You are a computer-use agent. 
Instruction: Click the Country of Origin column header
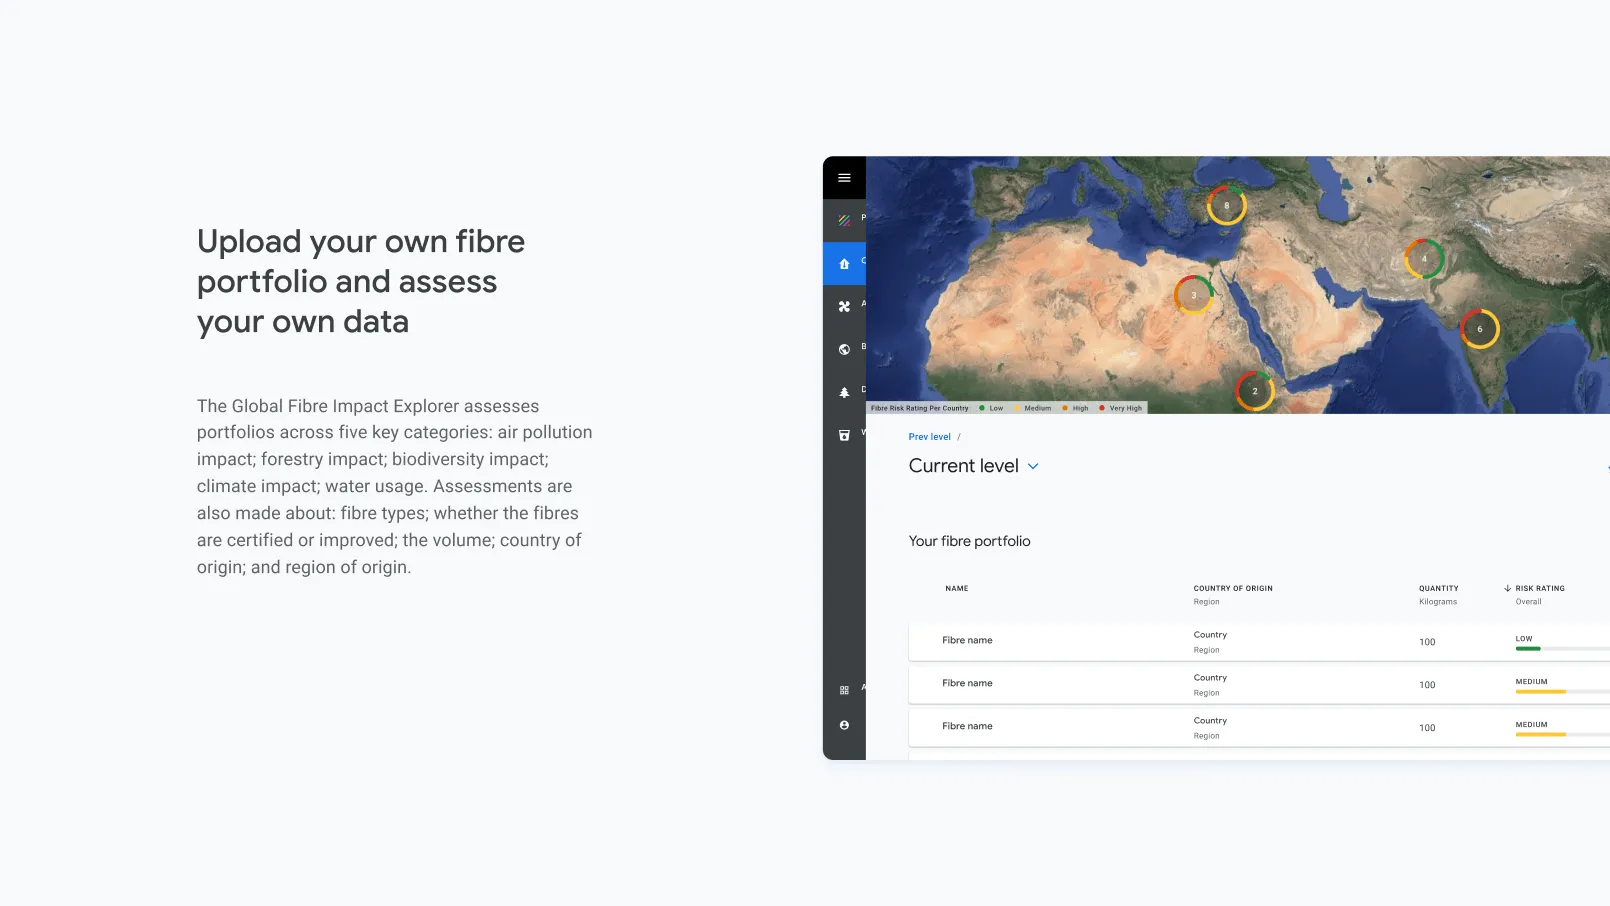click(1233, 588)
